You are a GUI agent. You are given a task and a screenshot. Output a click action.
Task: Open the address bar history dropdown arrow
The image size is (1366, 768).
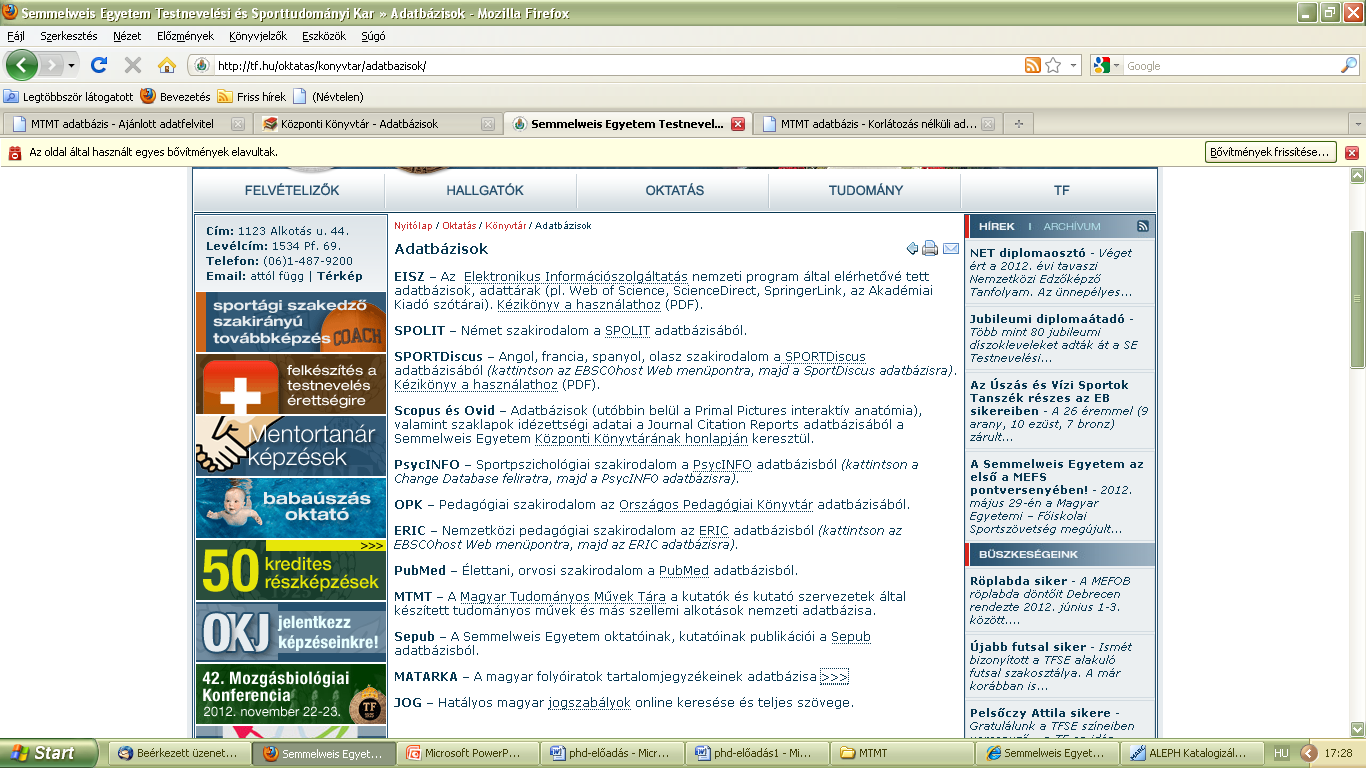[1074, 65]
